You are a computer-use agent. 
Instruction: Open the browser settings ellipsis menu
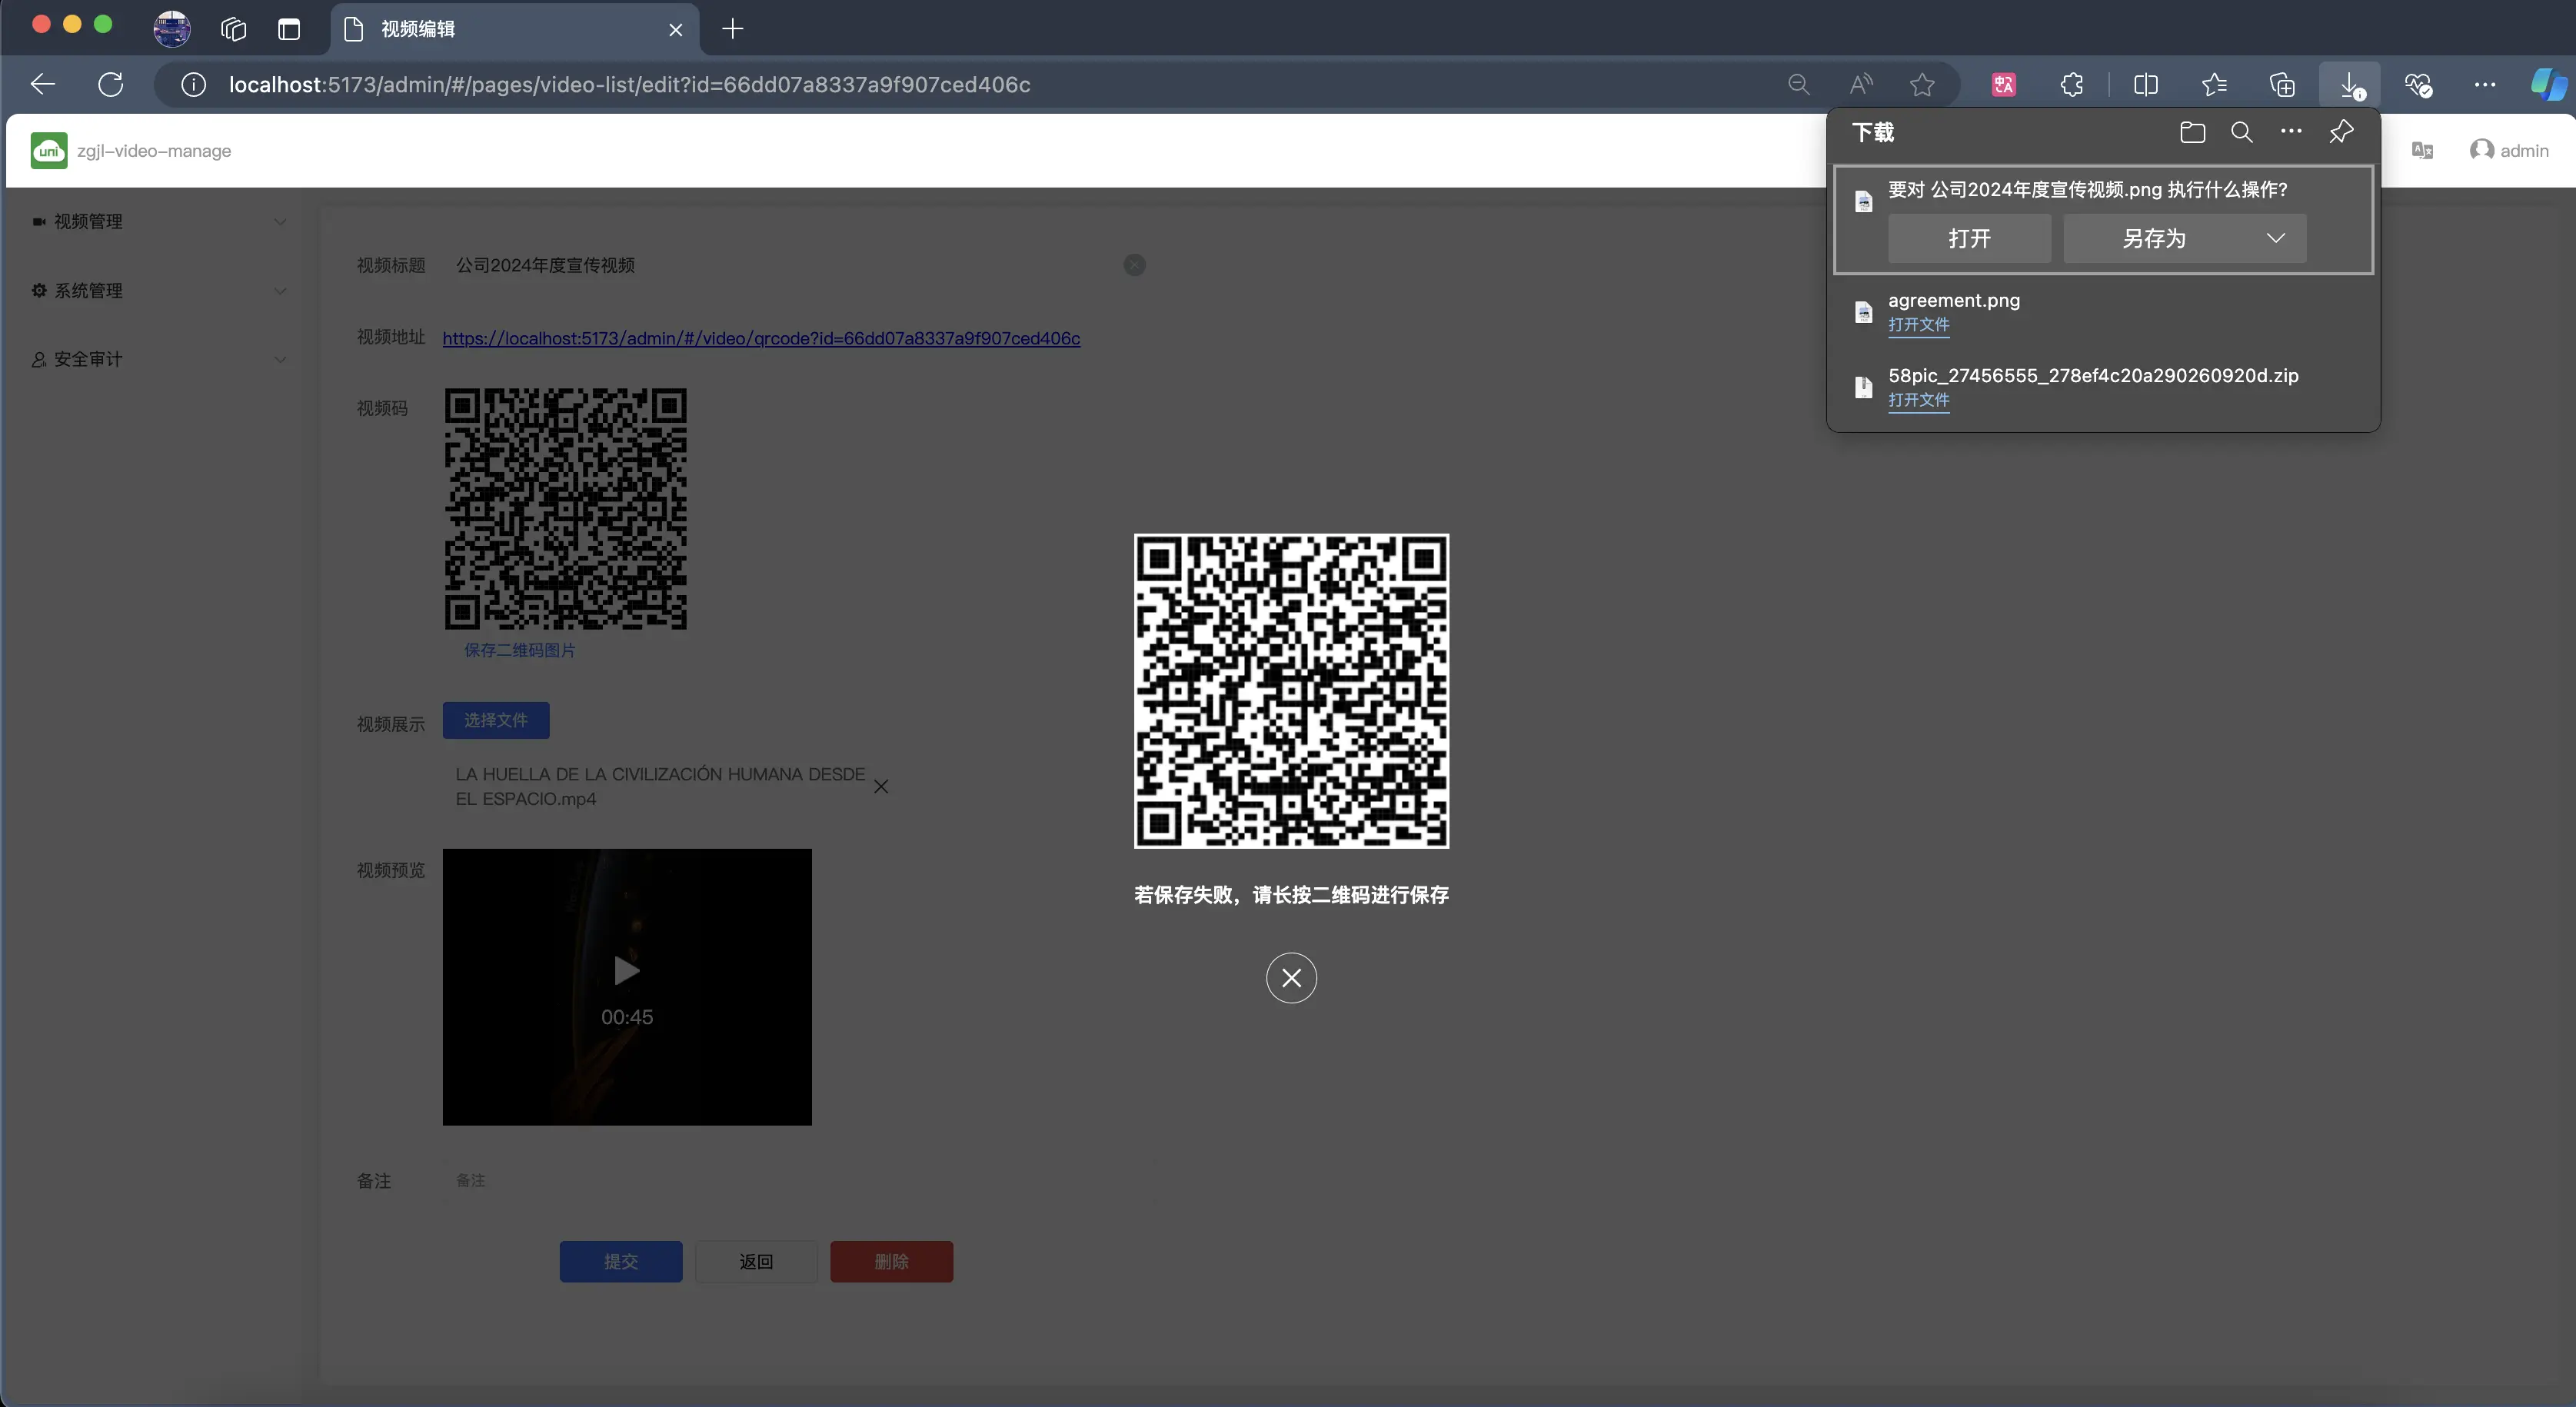coord(2485,85)
